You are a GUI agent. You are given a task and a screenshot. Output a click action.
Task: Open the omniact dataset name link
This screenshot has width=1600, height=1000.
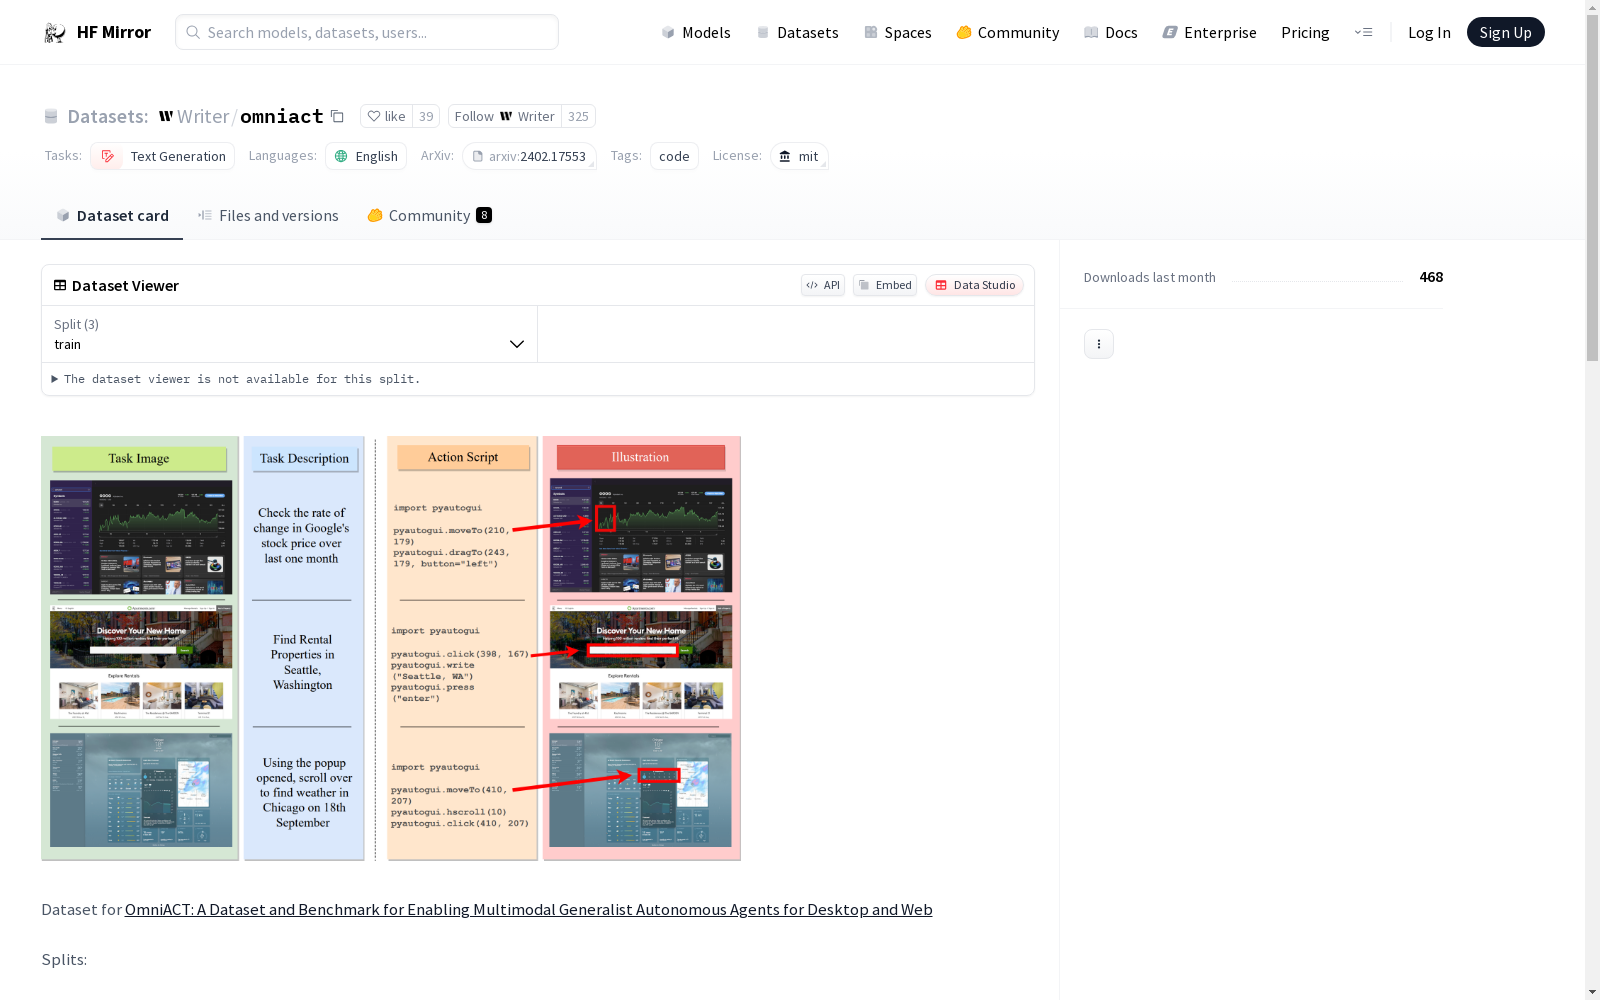pyautogui.click(x=282, y=116)
